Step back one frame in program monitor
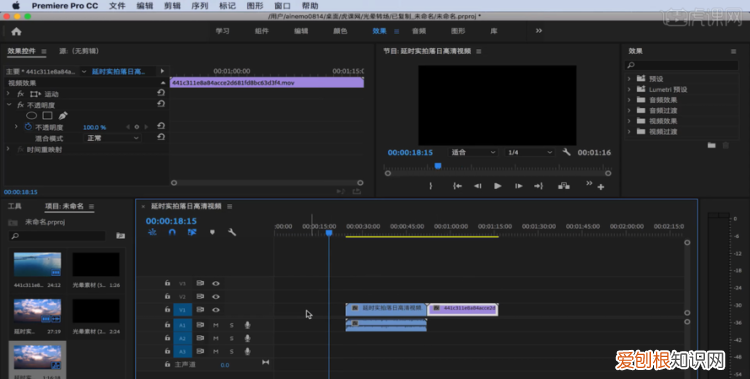The width and height of the screenshot is (750, 379). coord(477,186)
